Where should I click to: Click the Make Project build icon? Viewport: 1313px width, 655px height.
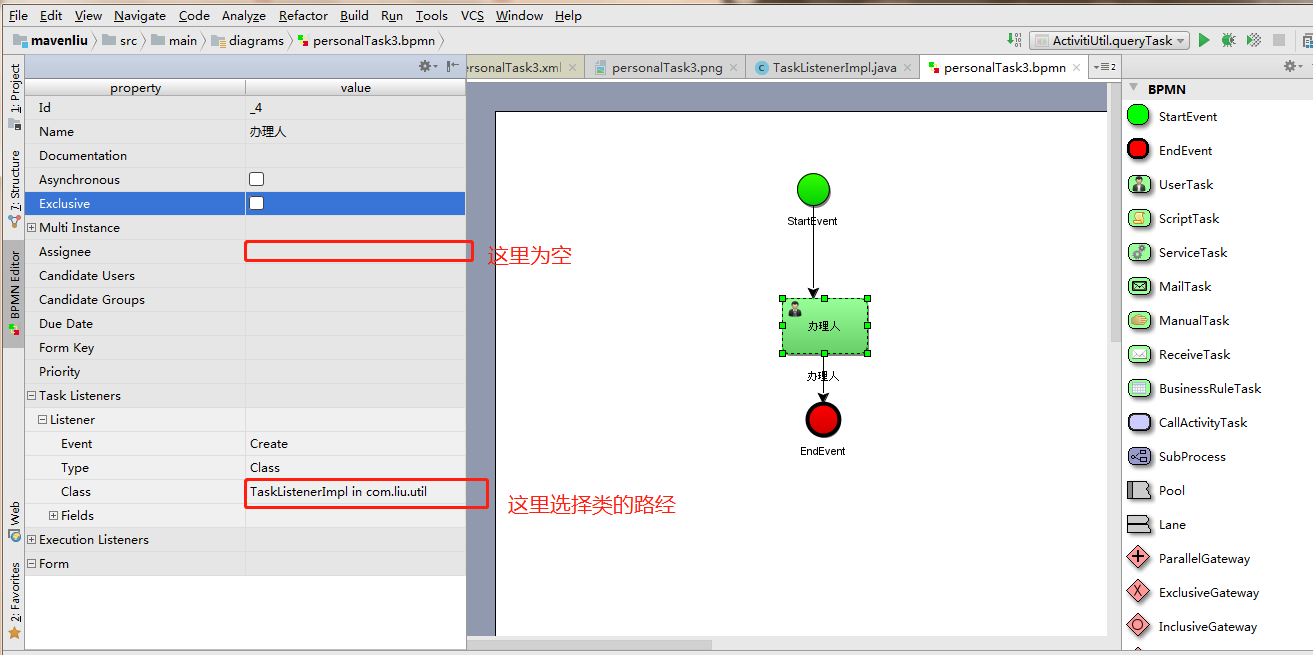(1016, 40)
